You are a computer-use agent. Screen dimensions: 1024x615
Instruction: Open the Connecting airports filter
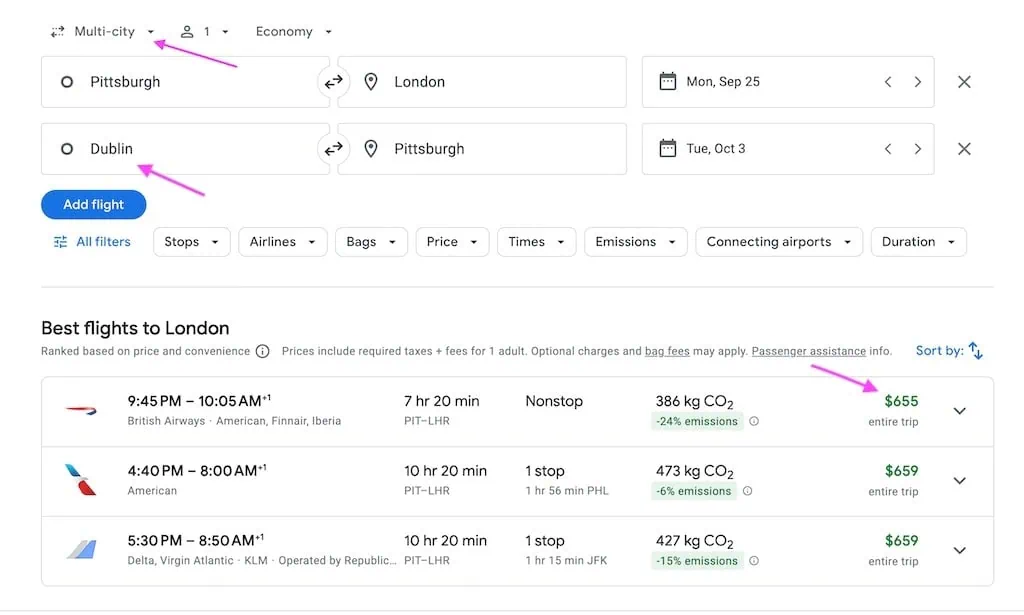tap(778, 242)
